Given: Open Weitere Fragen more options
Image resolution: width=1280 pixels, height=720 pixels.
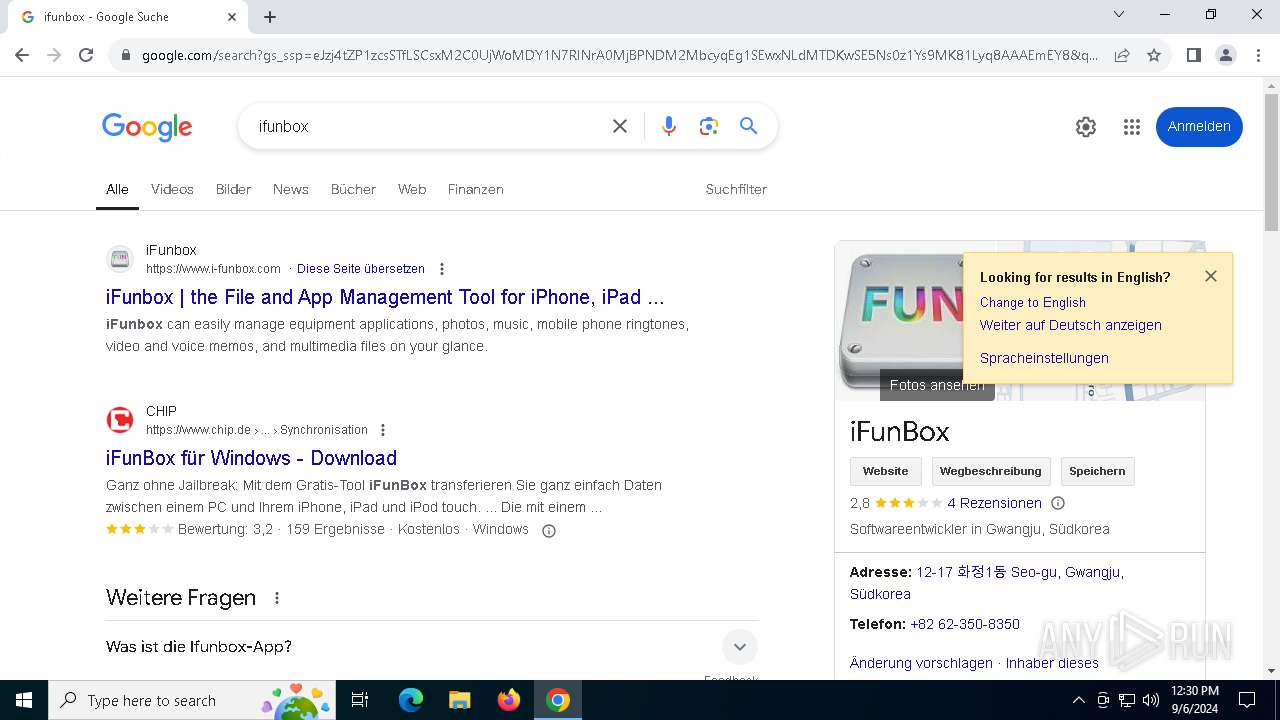Looking at the screenshot, I should [x=277, y=598].
